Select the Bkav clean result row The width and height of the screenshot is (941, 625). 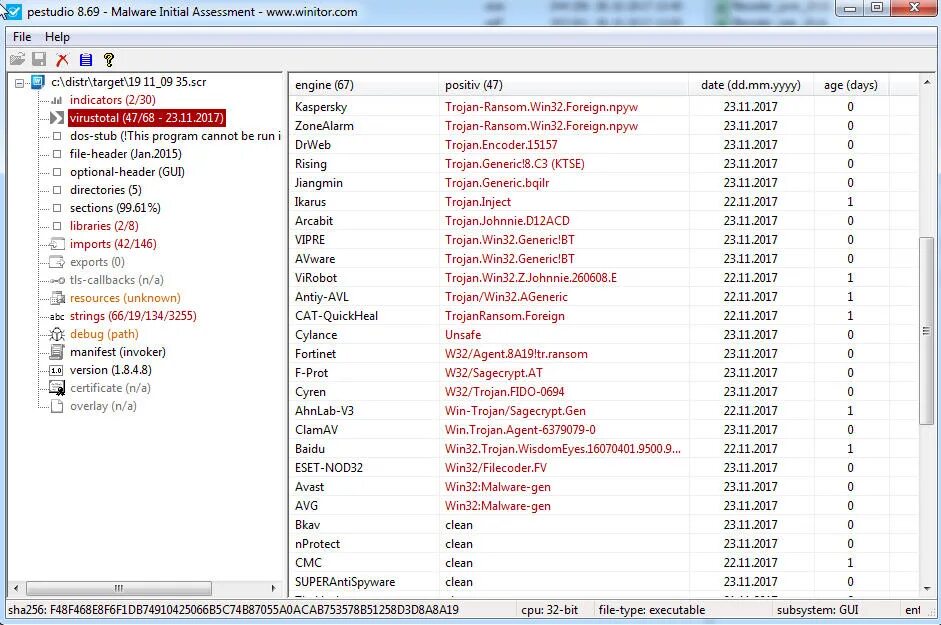coord(603,525)
